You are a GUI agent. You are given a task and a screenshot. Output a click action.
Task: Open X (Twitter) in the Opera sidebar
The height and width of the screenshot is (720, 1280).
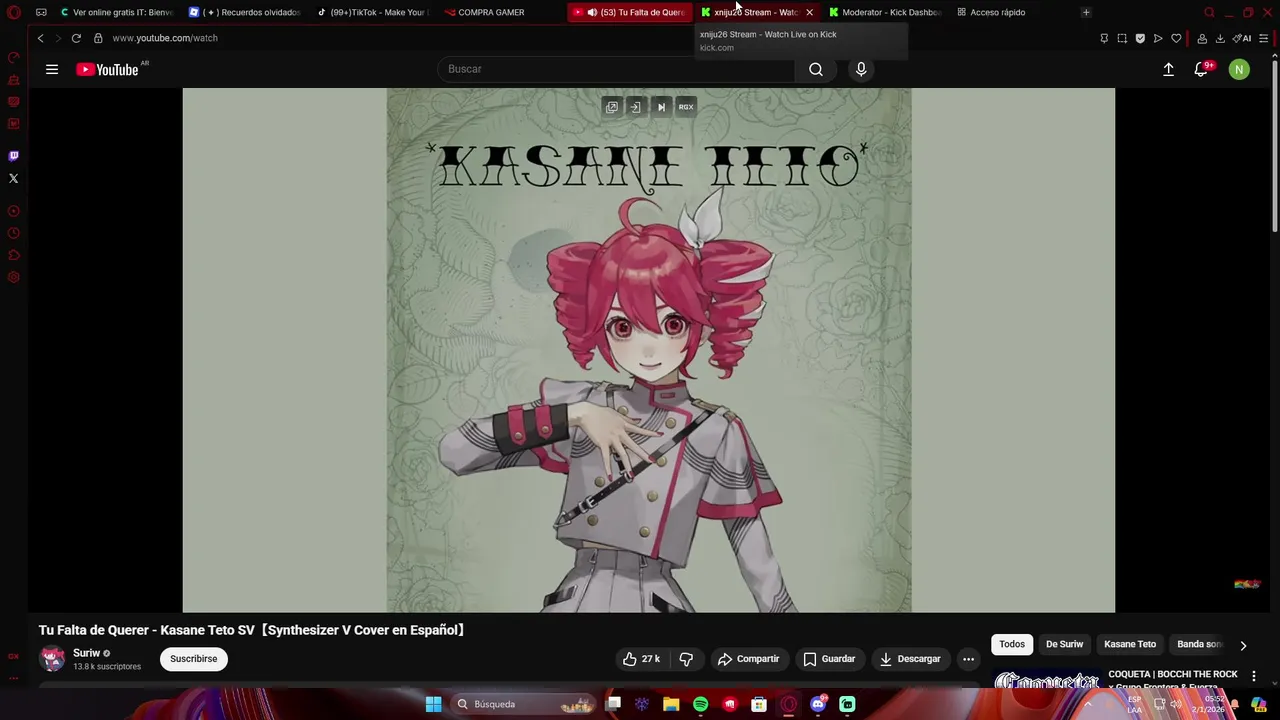coord(13,178)
